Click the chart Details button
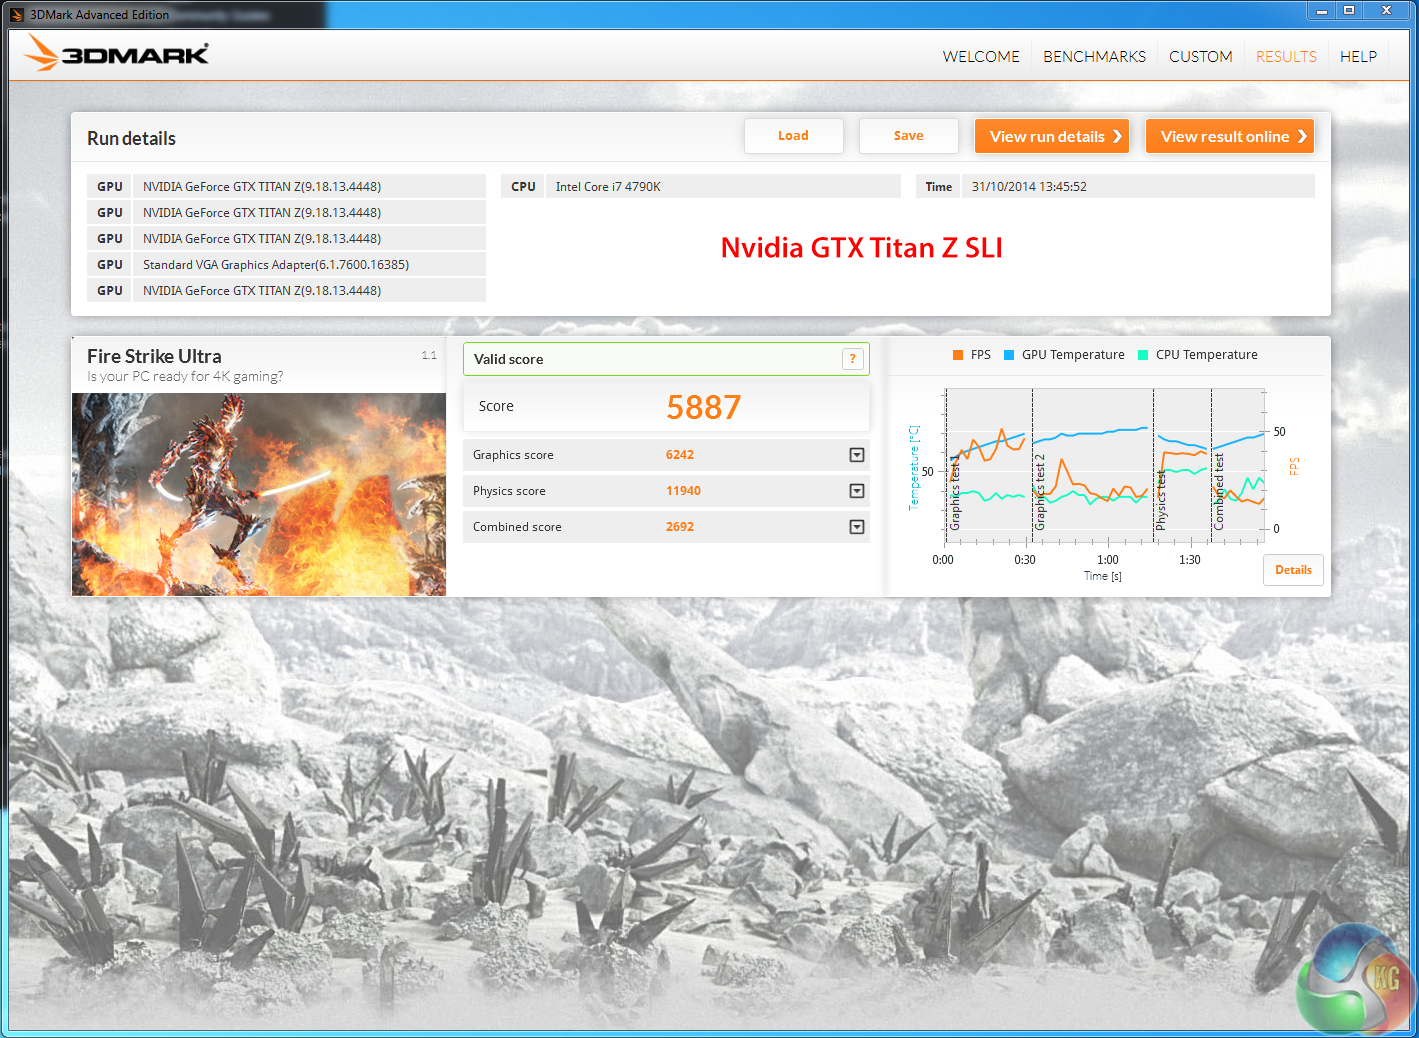This screenshot has height=1038, width=1419. pyautogui.click(x=1294, y=570)
